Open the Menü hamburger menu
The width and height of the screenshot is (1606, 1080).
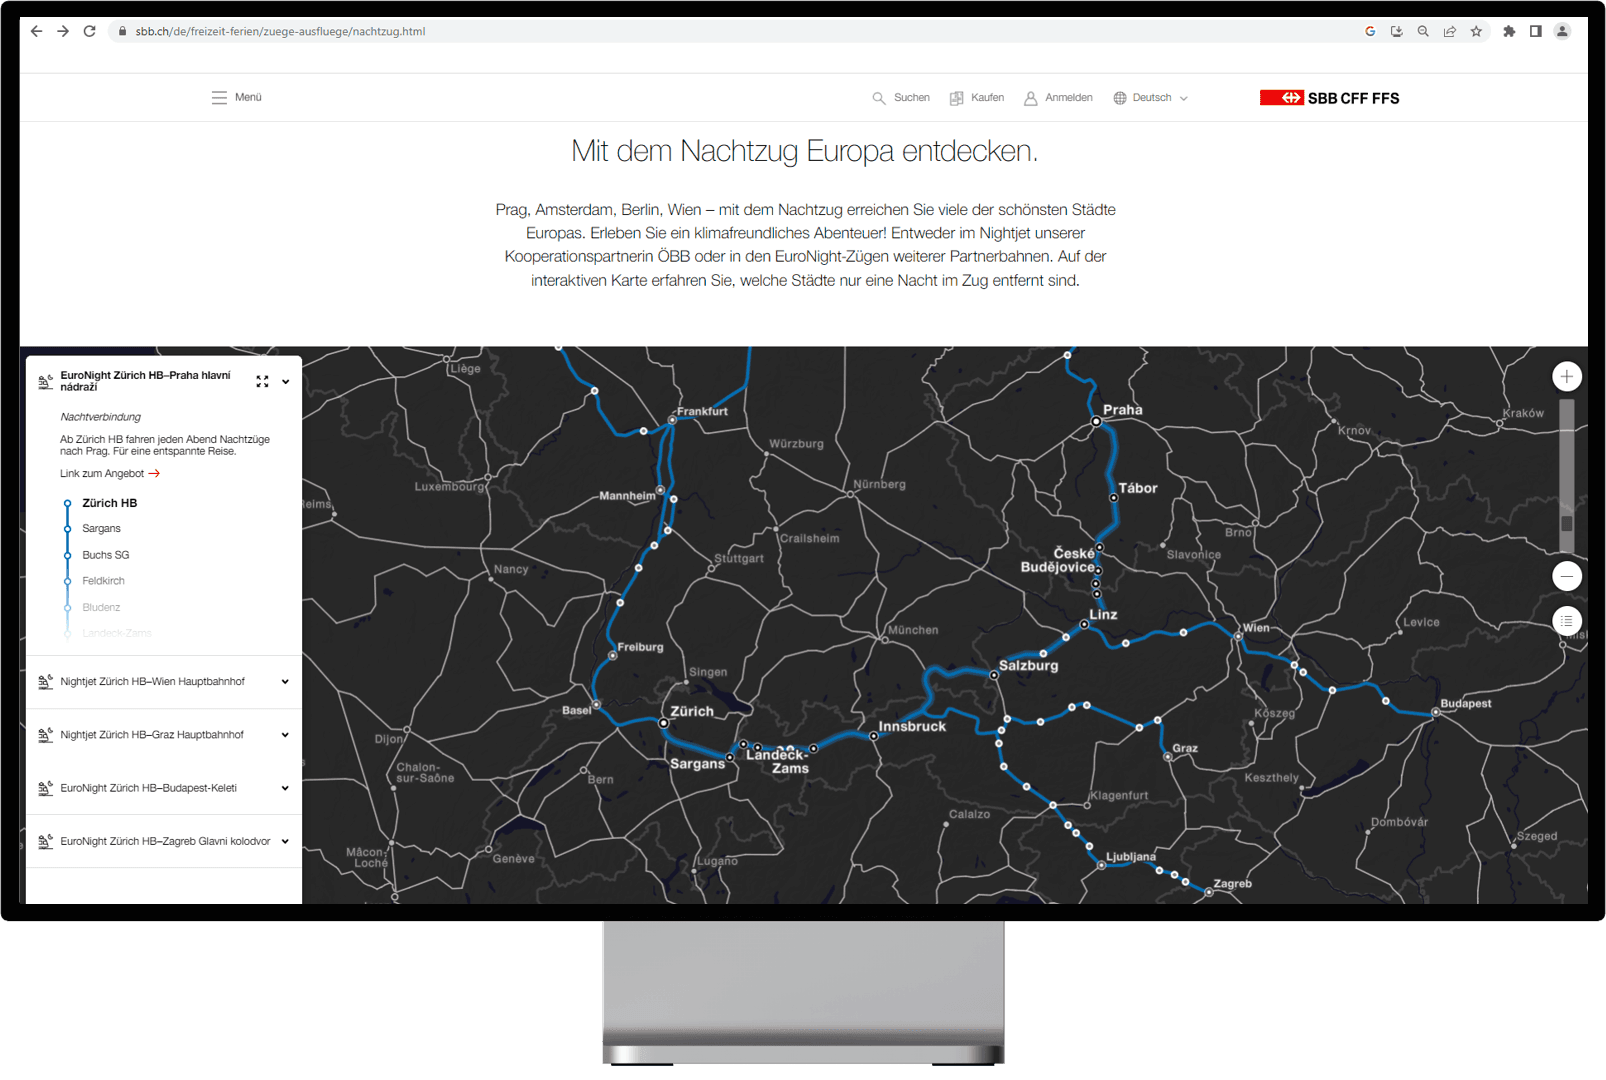[x=237, y=97]
